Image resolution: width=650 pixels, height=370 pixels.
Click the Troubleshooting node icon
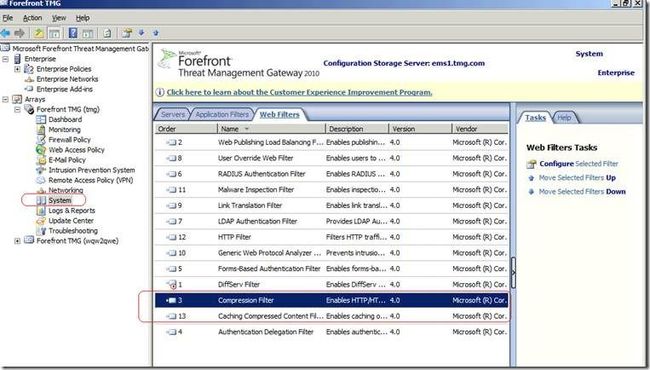click(41, 231)
